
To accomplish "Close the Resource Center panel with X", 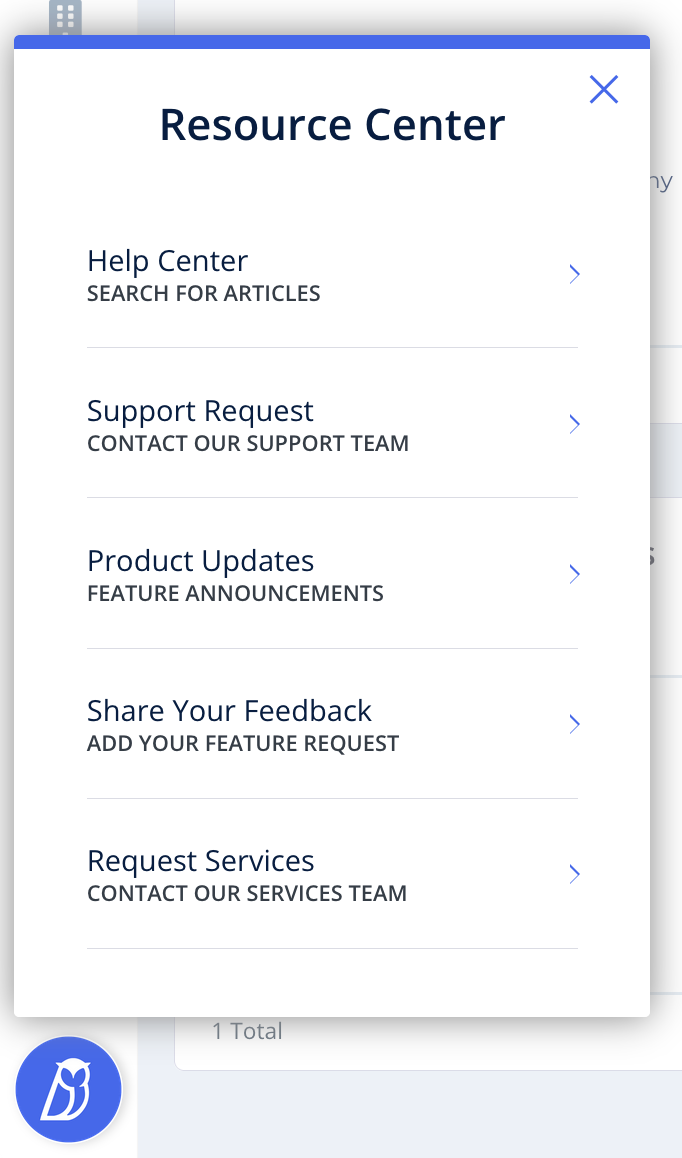I will (604, 90).
